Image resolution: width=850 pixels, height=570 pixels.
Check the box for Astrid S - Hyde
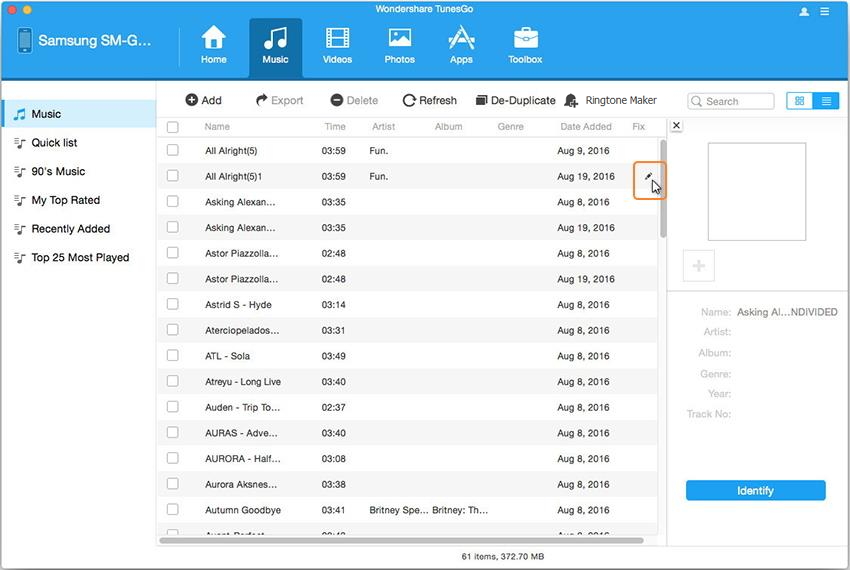pos(173,304)
